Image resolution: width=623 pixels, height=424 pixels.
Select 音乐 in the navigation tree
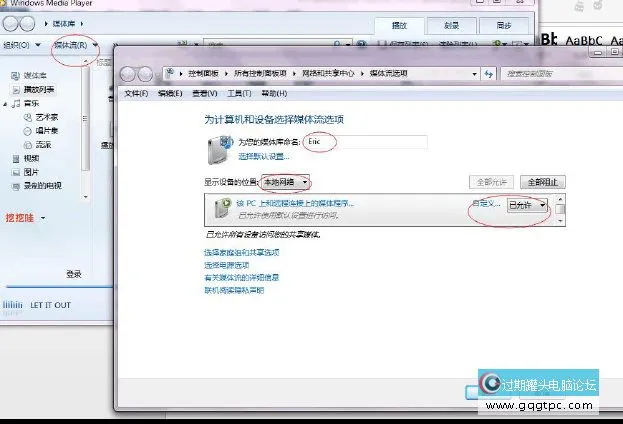tap(31, 103)
